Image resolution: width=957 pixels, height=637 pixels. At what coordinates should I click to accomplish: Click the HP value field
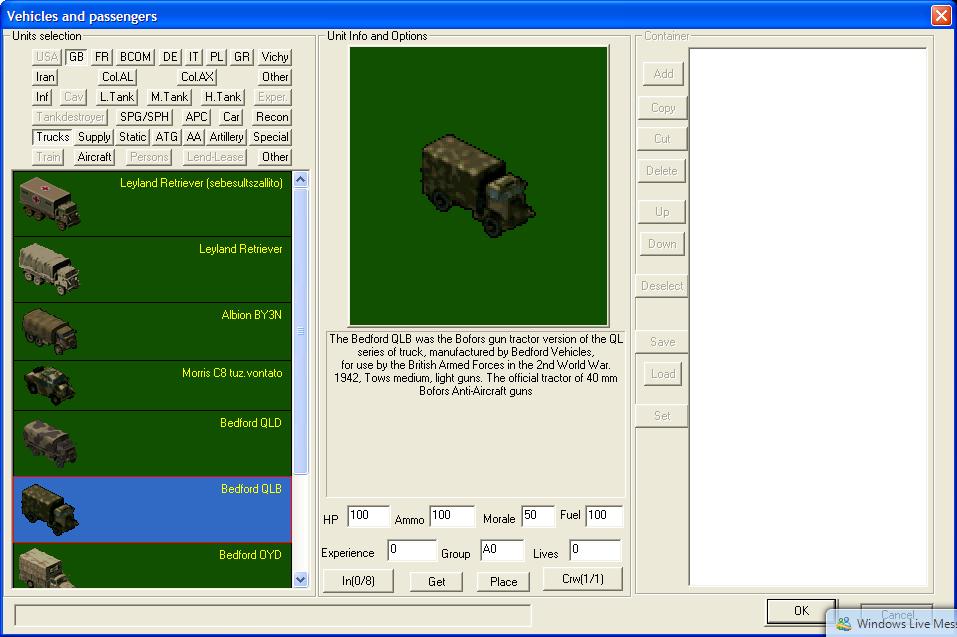coord(368,516)
